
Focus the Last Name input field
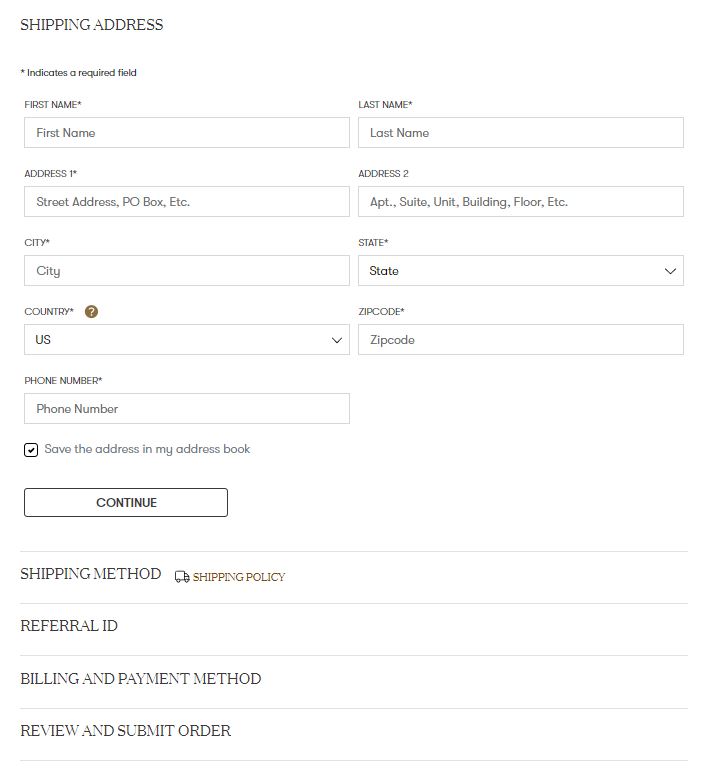click(x=520, y=133)
